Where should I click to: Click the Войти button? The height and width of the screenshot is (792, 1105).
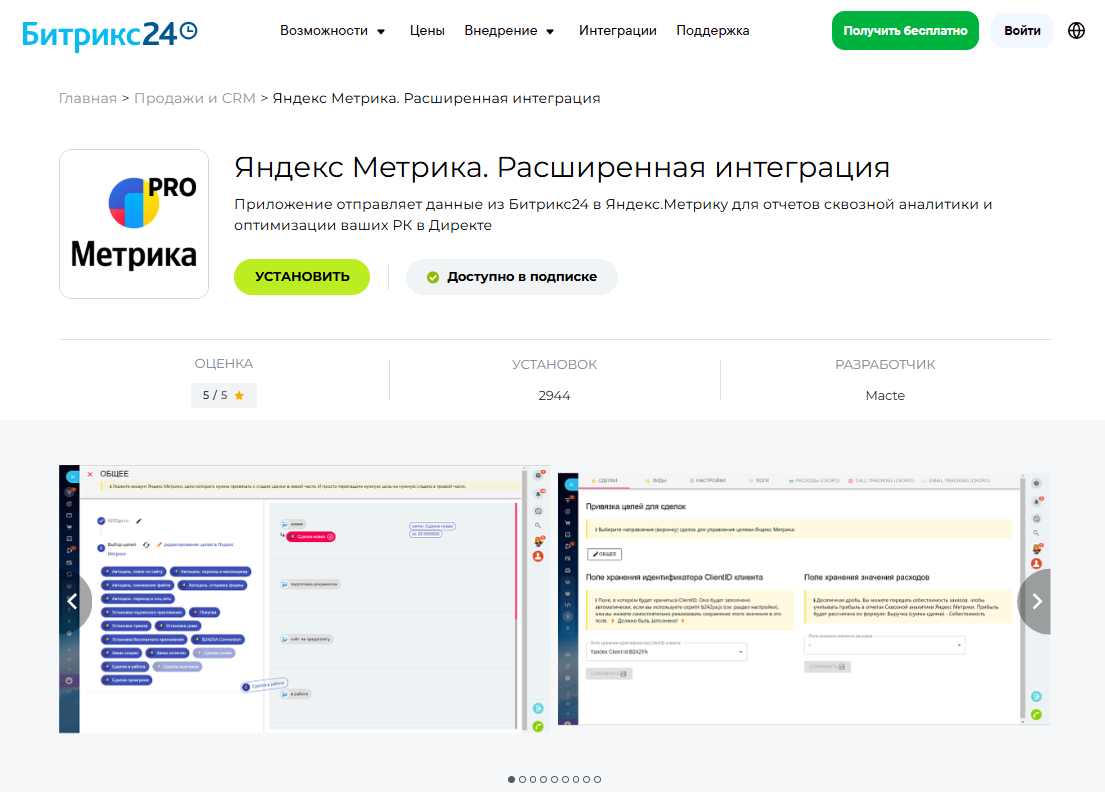[1022, 30]
